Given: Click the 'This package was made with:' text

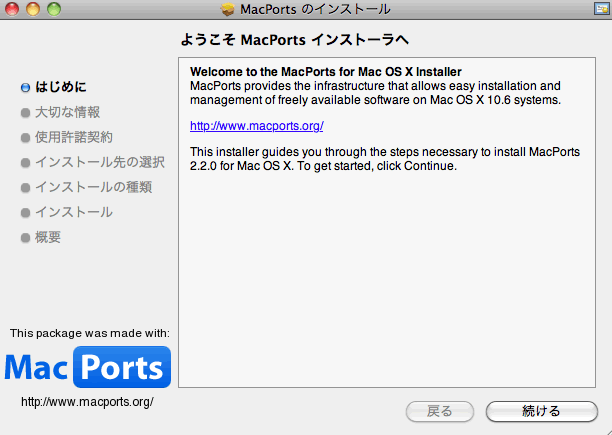Looking at the screenshot, I should point(90,333).
